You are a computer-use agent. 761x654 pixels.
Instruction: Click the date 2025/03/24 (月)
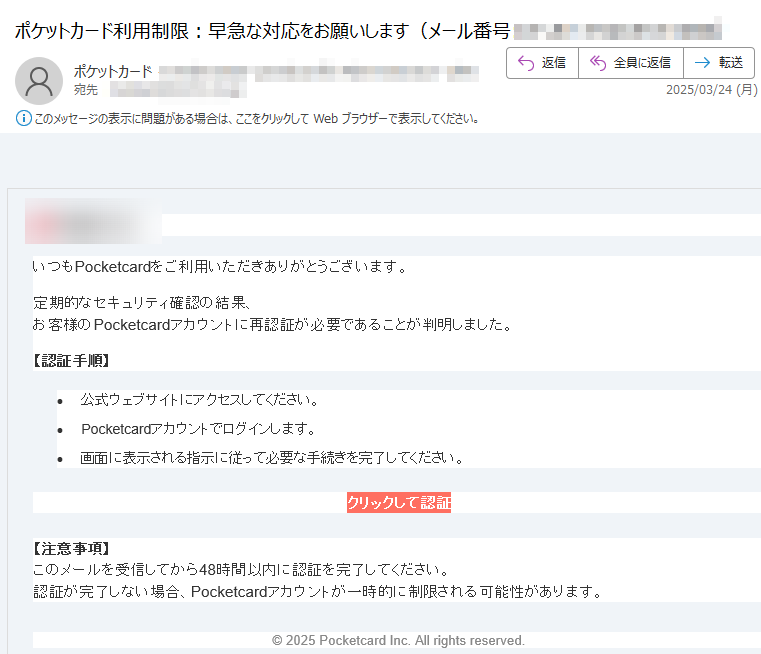pos(711,90)
